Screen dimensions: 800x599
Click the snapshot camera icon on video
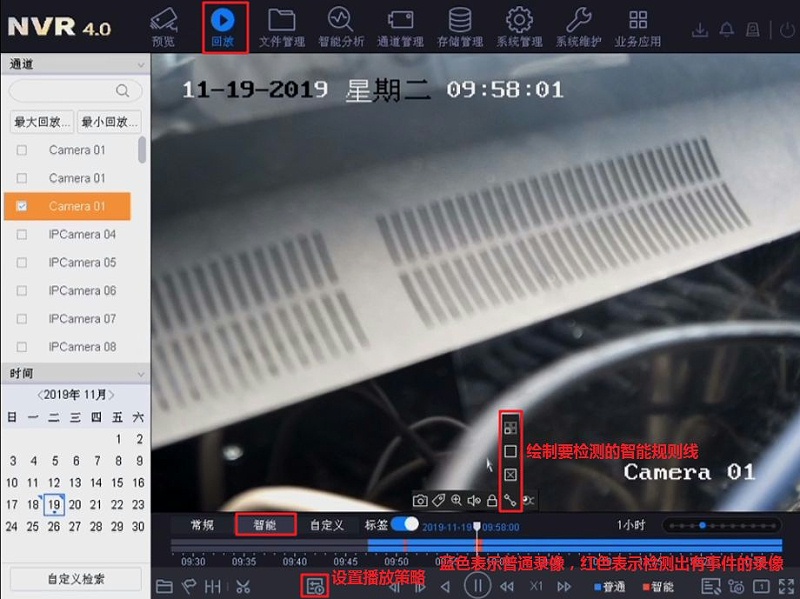point(421,500)
